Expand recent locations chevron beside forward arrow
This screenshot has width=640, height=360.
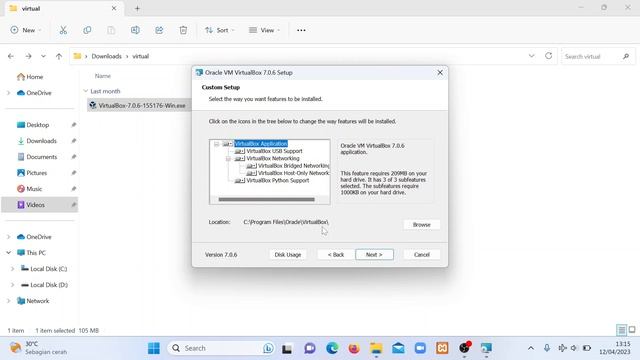[x=43, y=56]
